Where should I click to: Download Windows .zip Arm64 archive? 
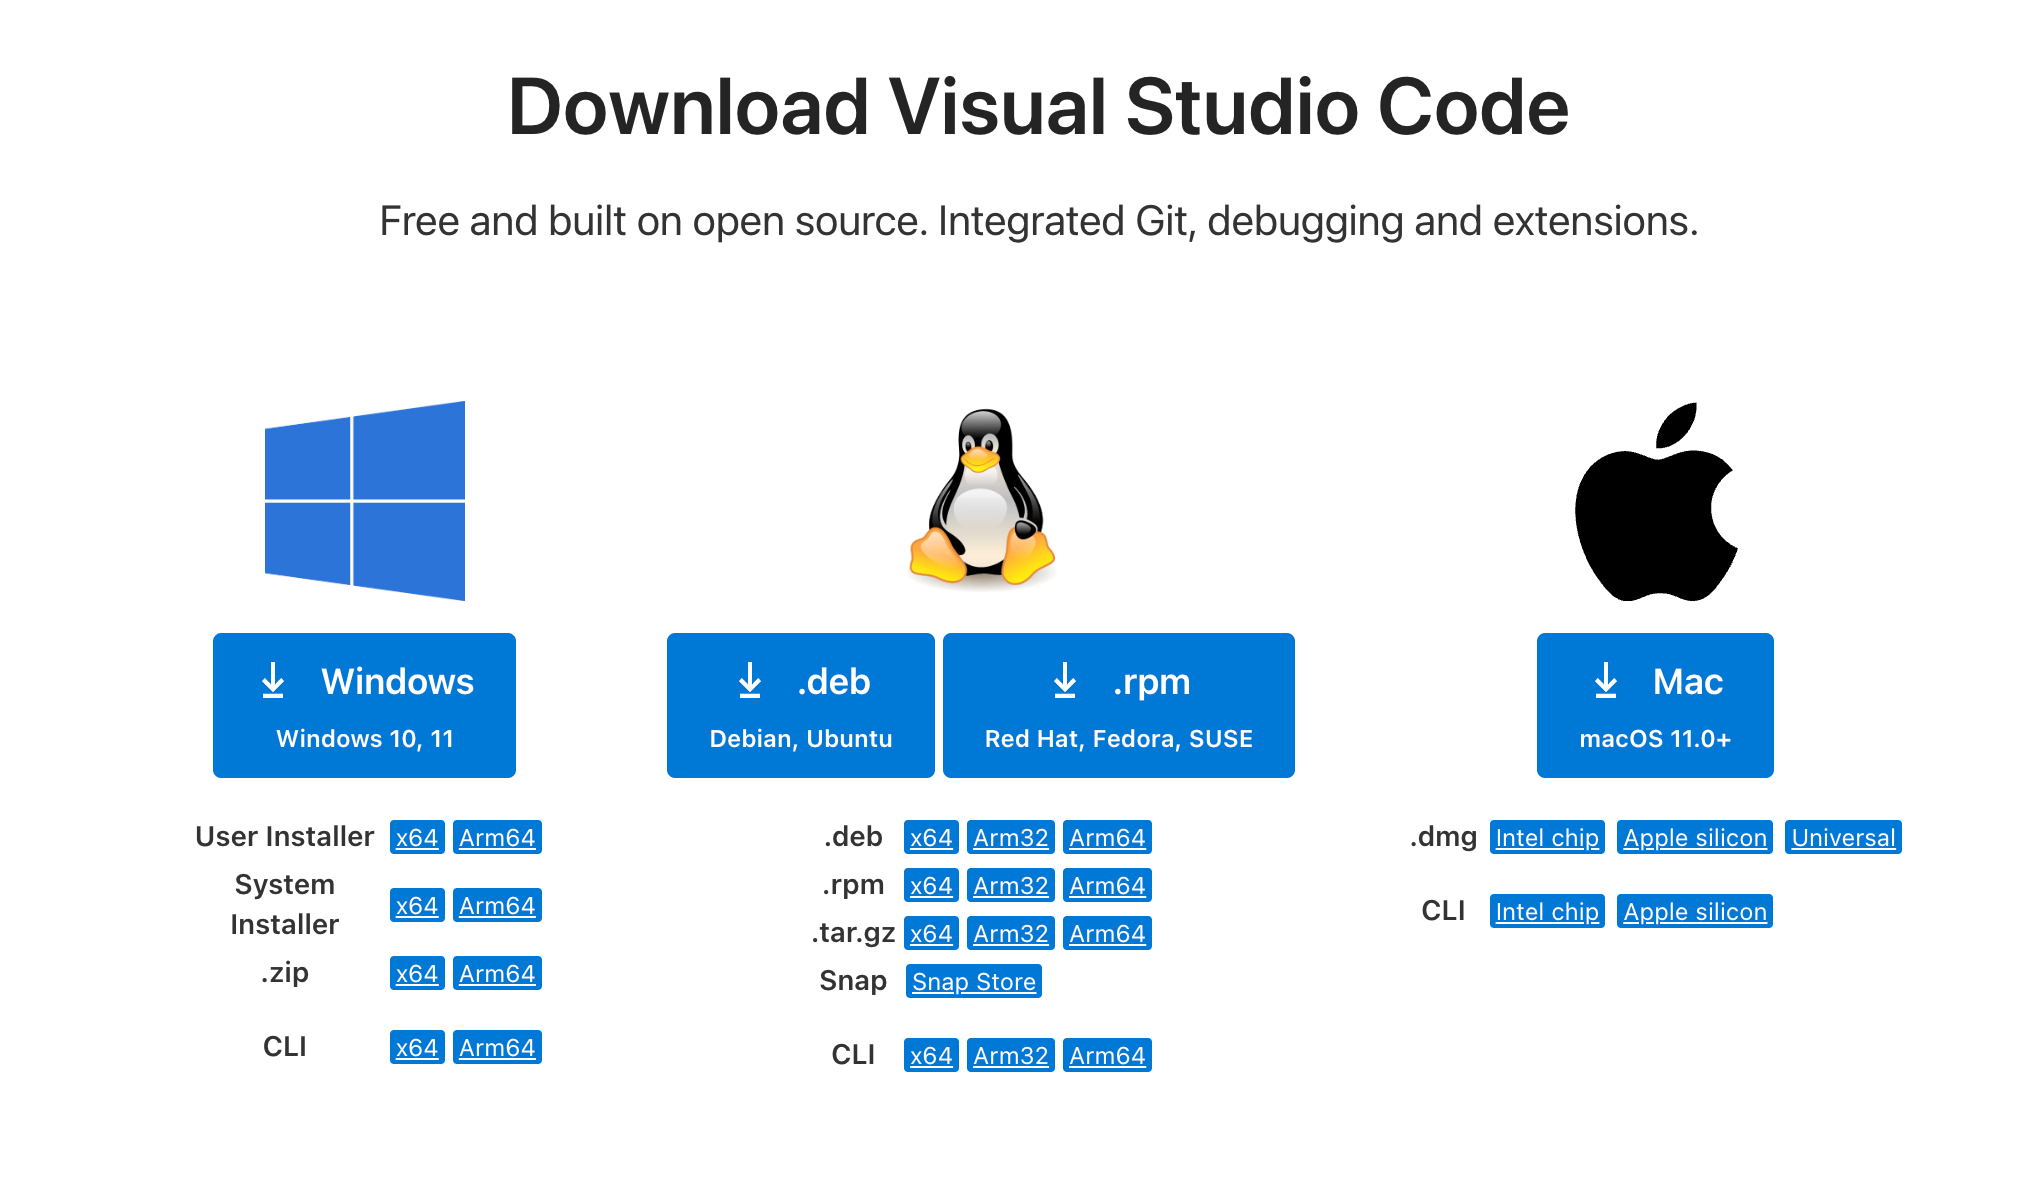(x=497, y=973)
